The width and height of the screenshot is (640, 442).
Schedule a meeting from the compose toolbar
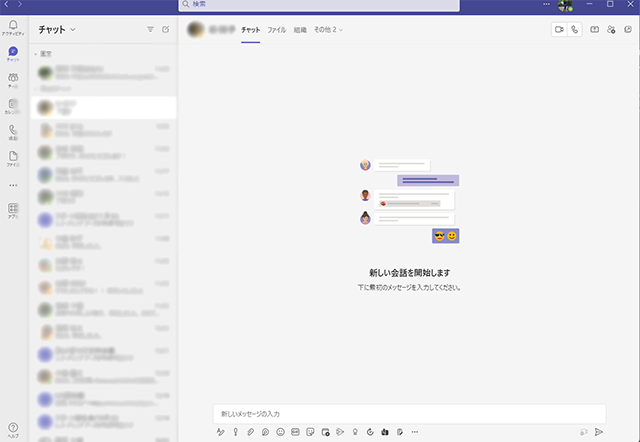click(325, 432)
